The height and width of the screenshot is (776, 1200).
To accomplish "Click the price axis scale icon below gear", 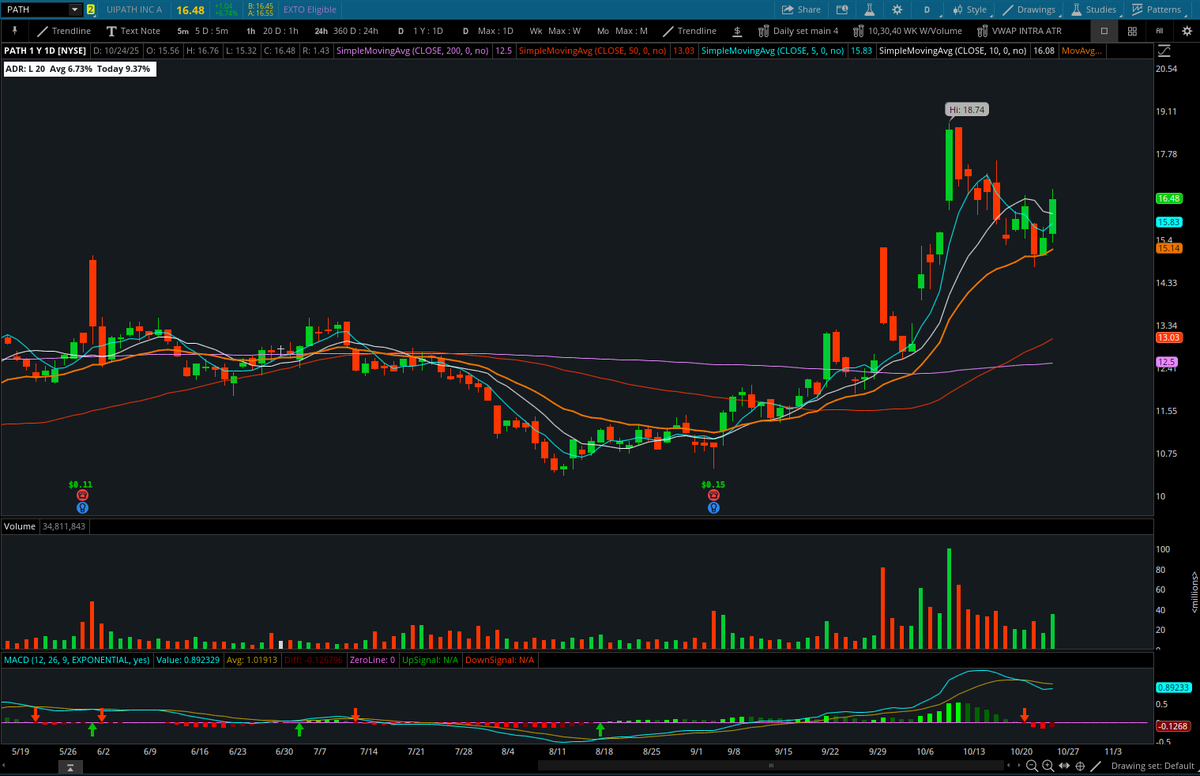I will coord(1164,50).
